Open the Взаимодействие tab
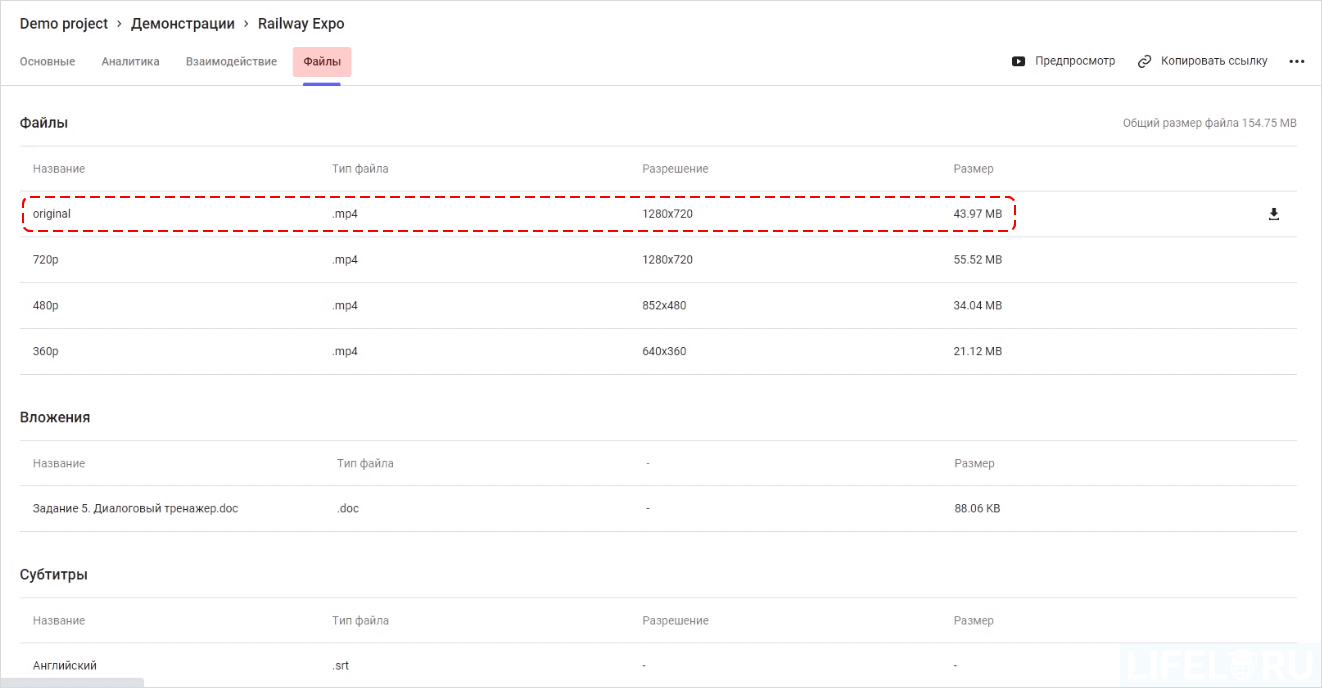This screenshot has width=1322, height=688. (231, 61)
